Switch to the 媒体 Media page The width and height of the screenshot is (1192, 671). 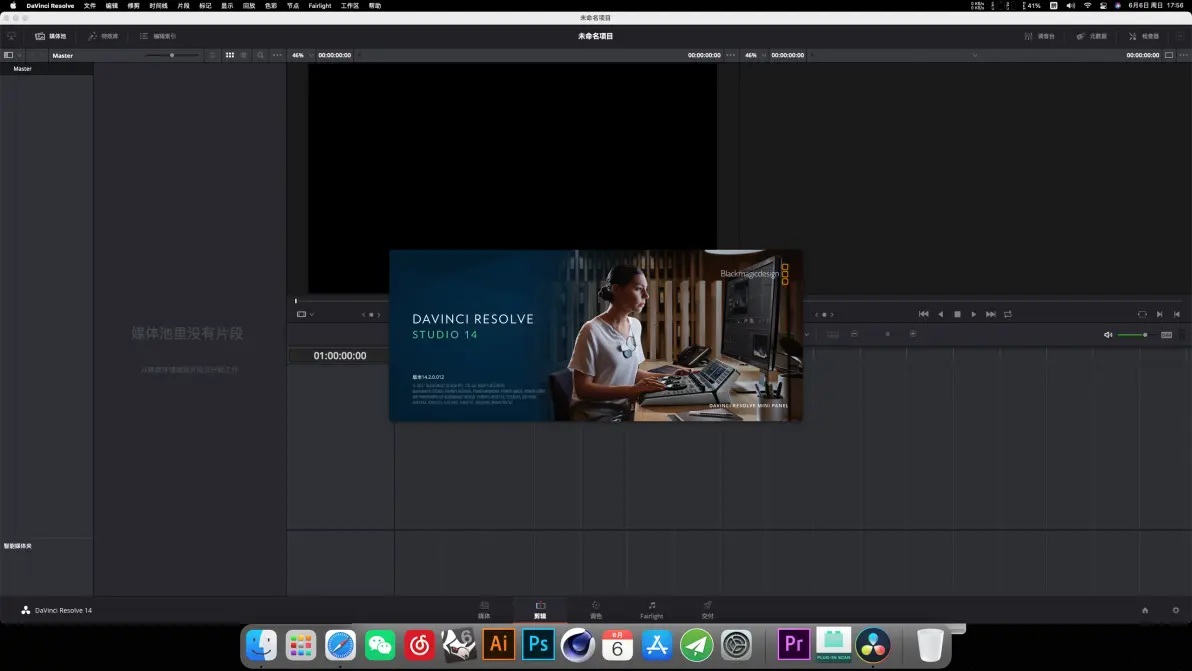pyautogui.click(x=484, y=609)
